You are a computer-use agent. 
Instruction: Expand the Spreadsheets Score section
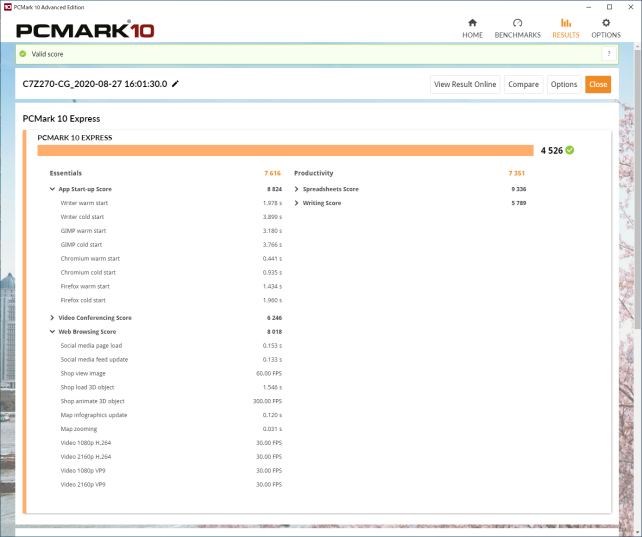tap(296, 189)
